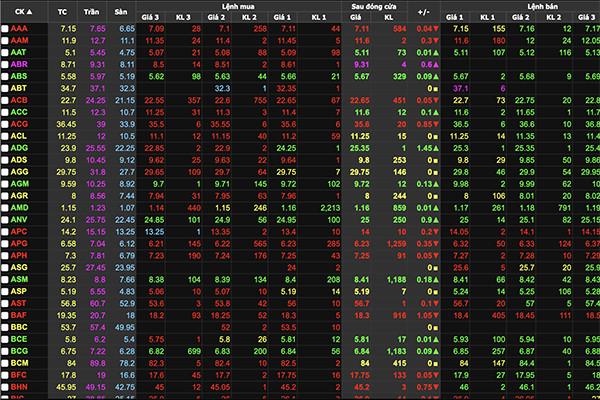Select AMD buy volume 2,213
The width and height of the screenshot is (600, 400).
coord(330,208)
